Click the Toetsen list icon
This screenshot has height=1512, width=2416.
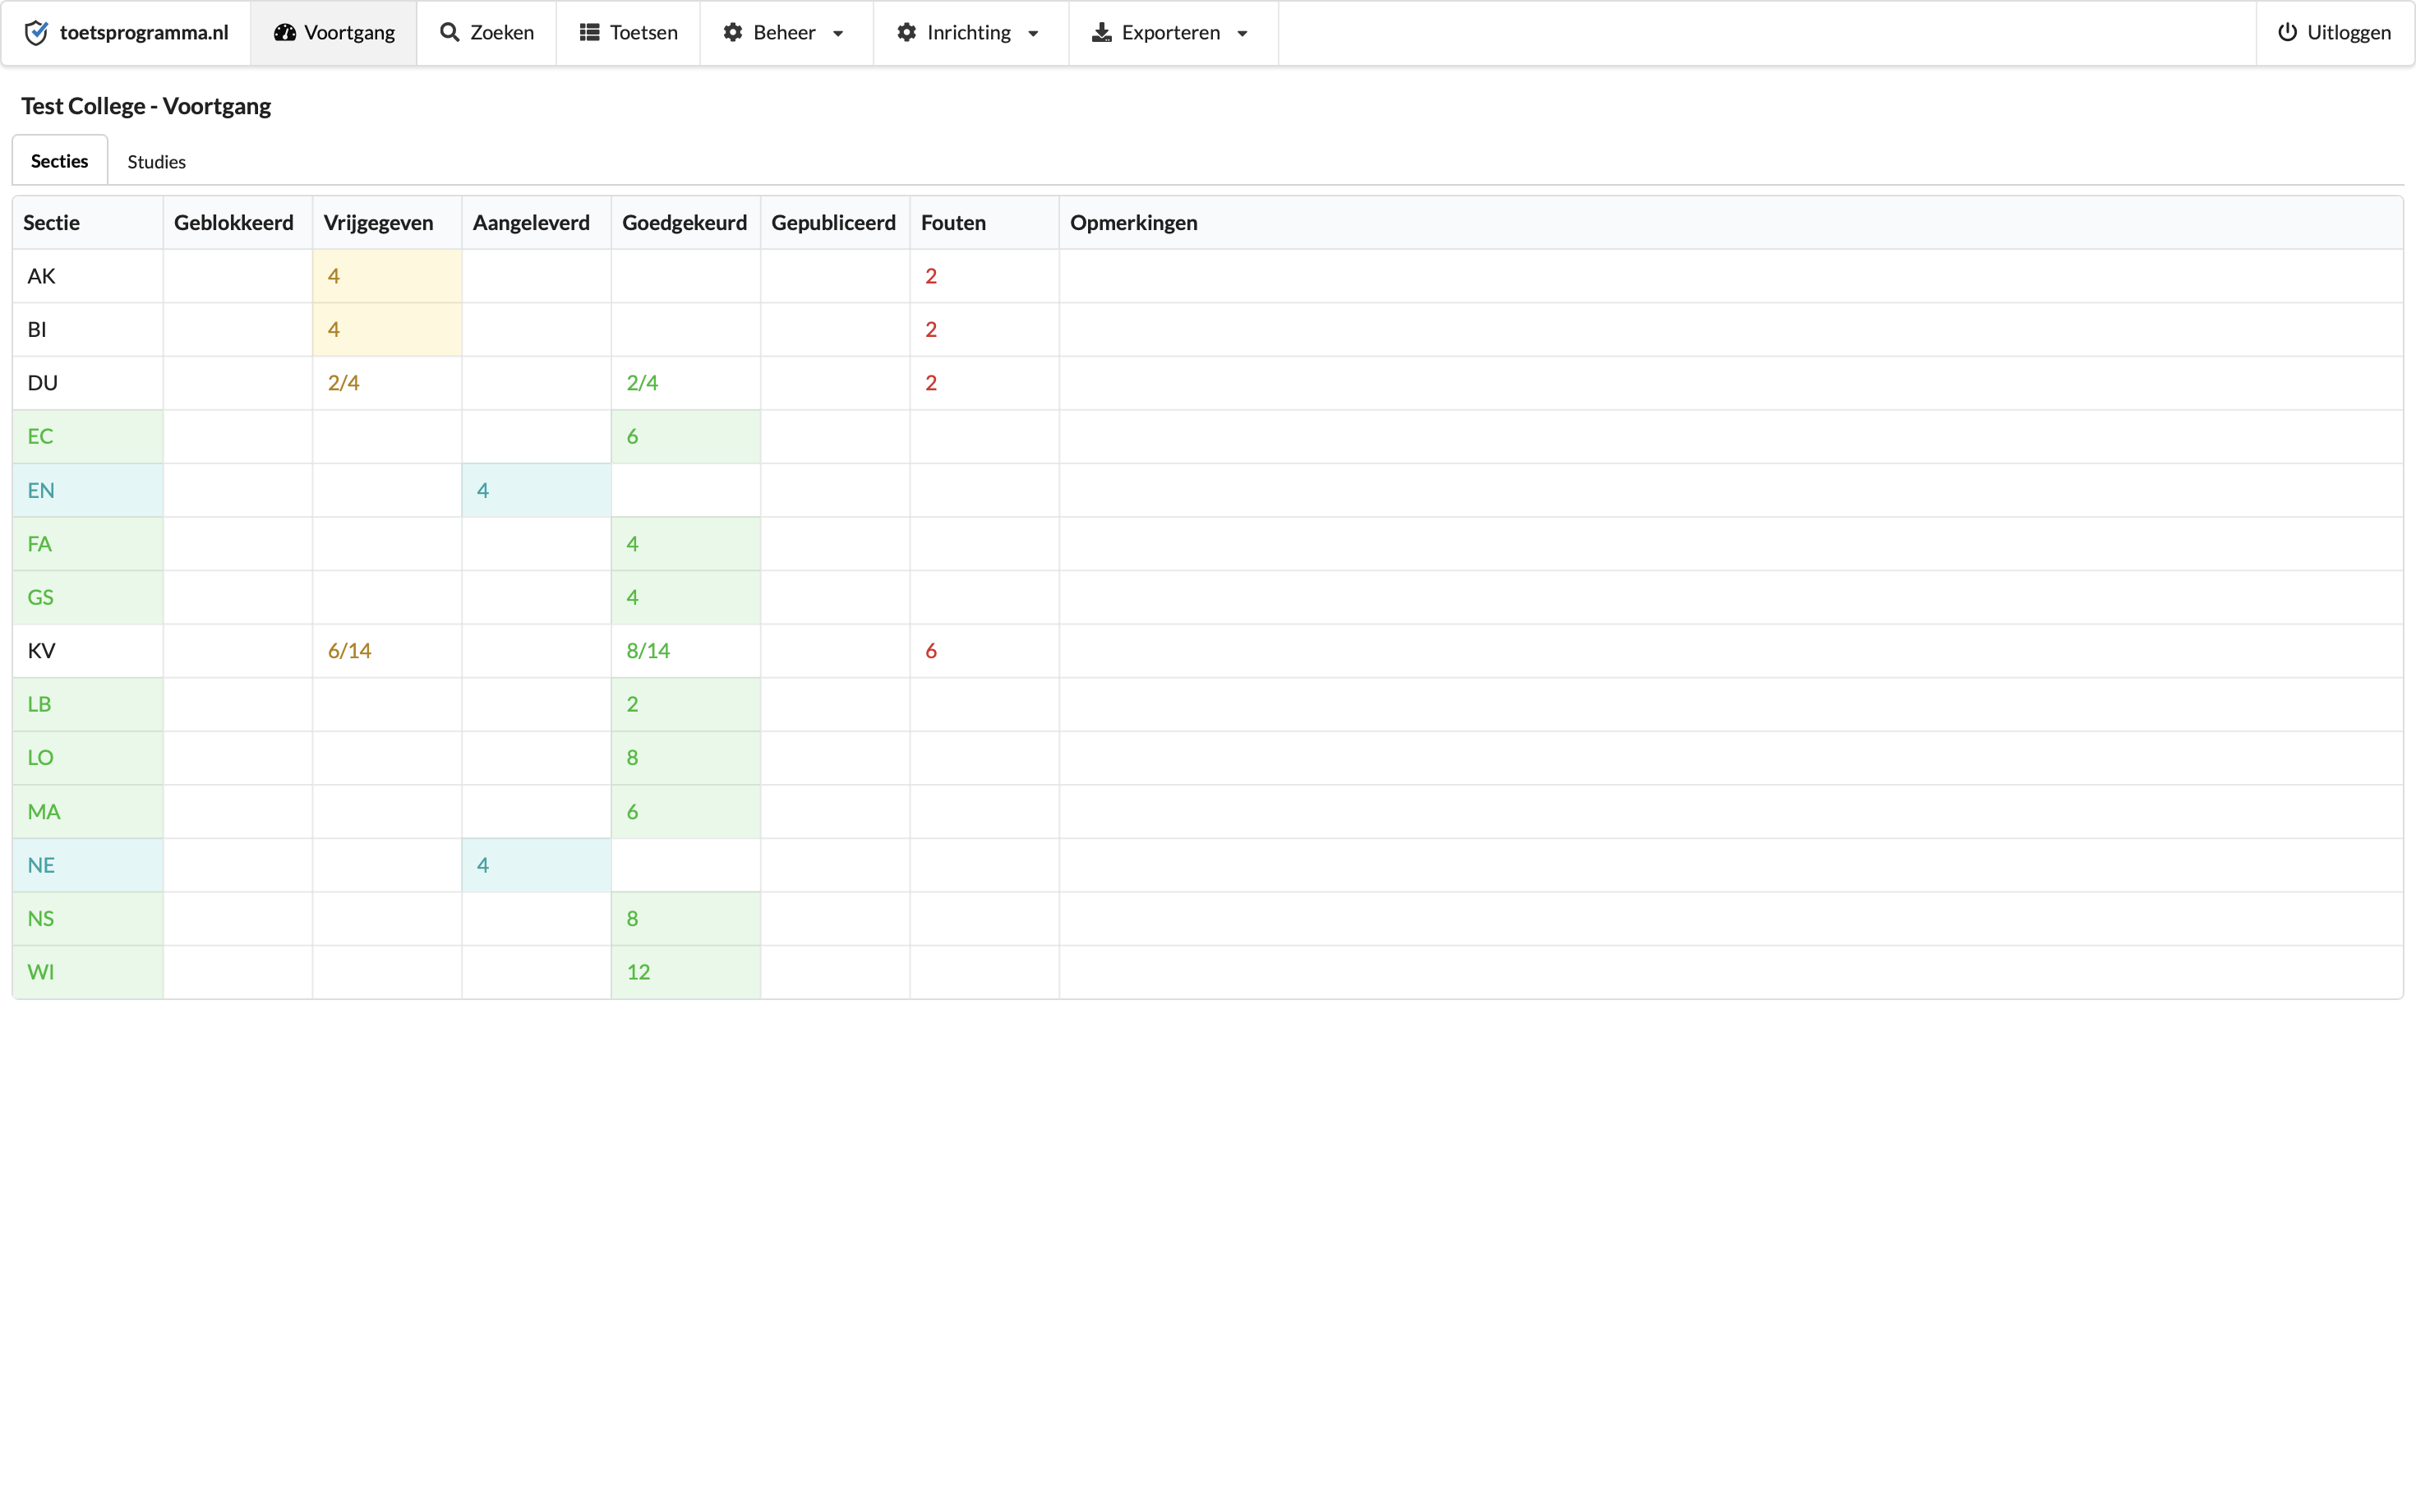point(590,33)
